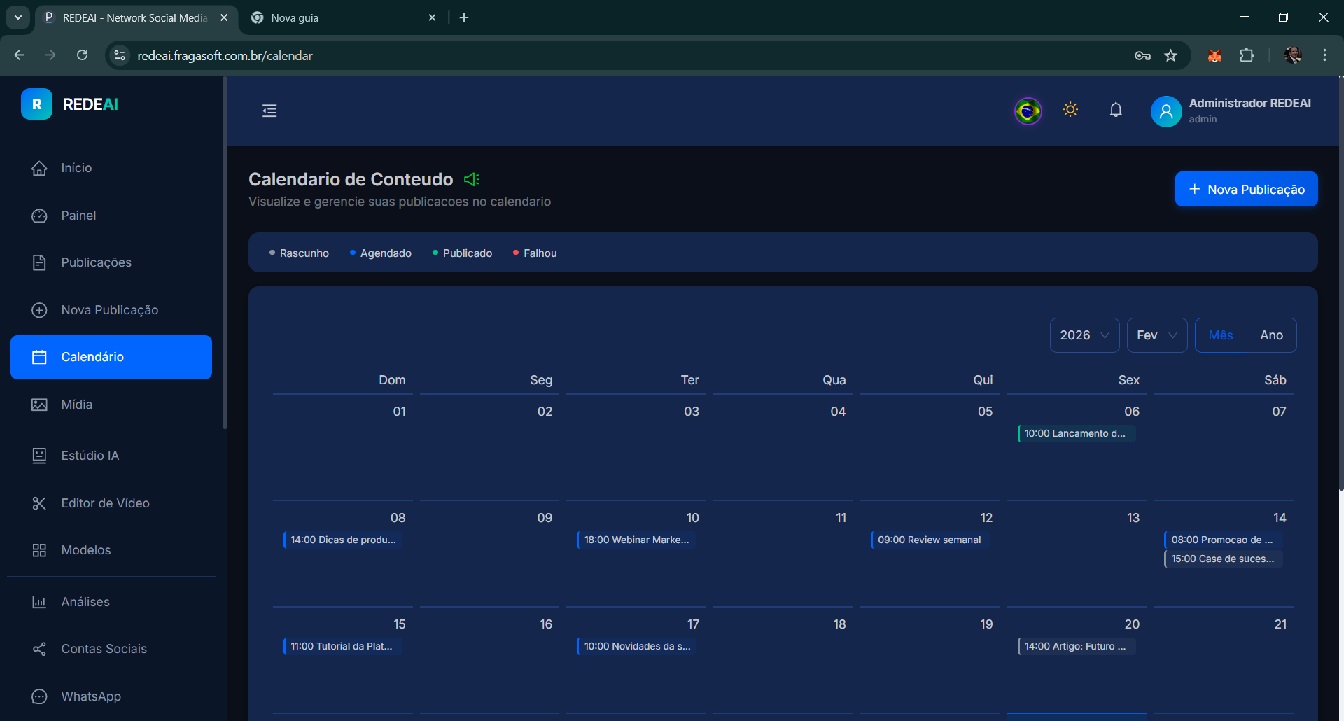The image size is (1344, 721).
Task: Click the REDEAI logo icon
Action: tap(36, 104)
